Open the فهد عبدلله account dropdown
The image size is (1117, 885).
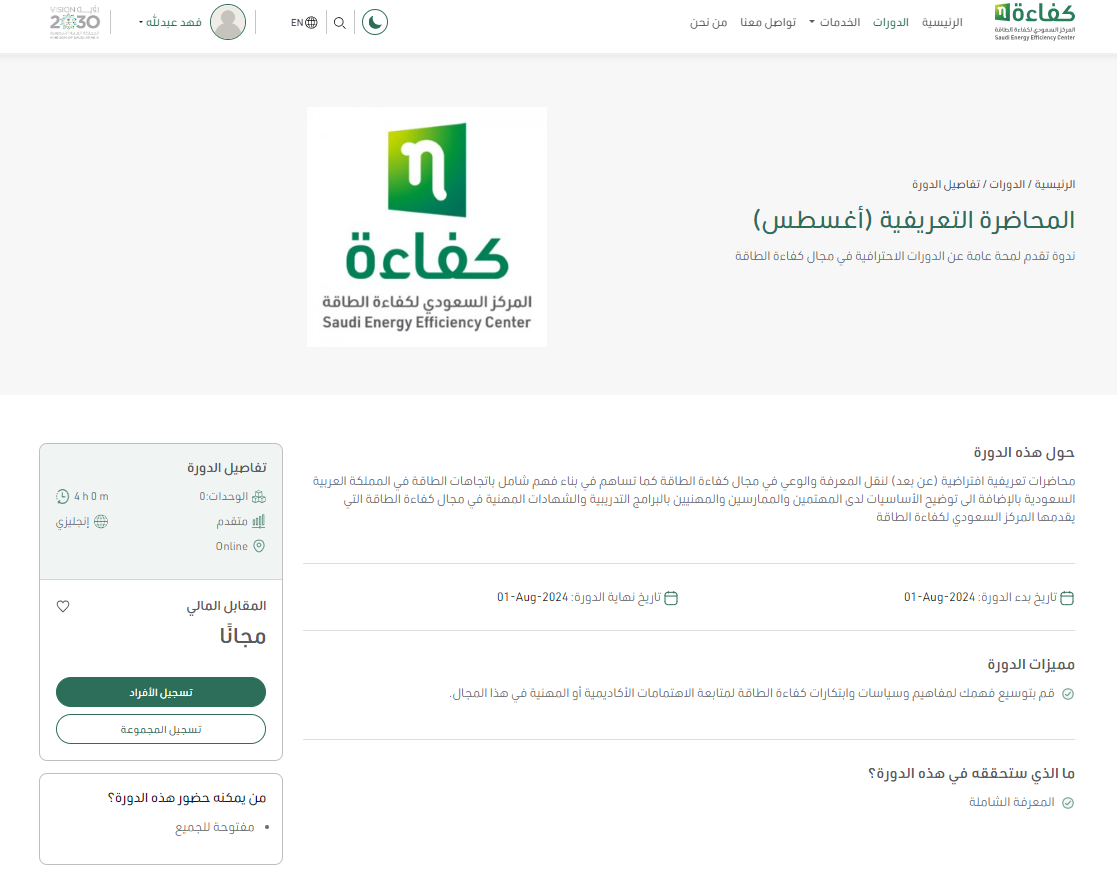tap(170, 22)
